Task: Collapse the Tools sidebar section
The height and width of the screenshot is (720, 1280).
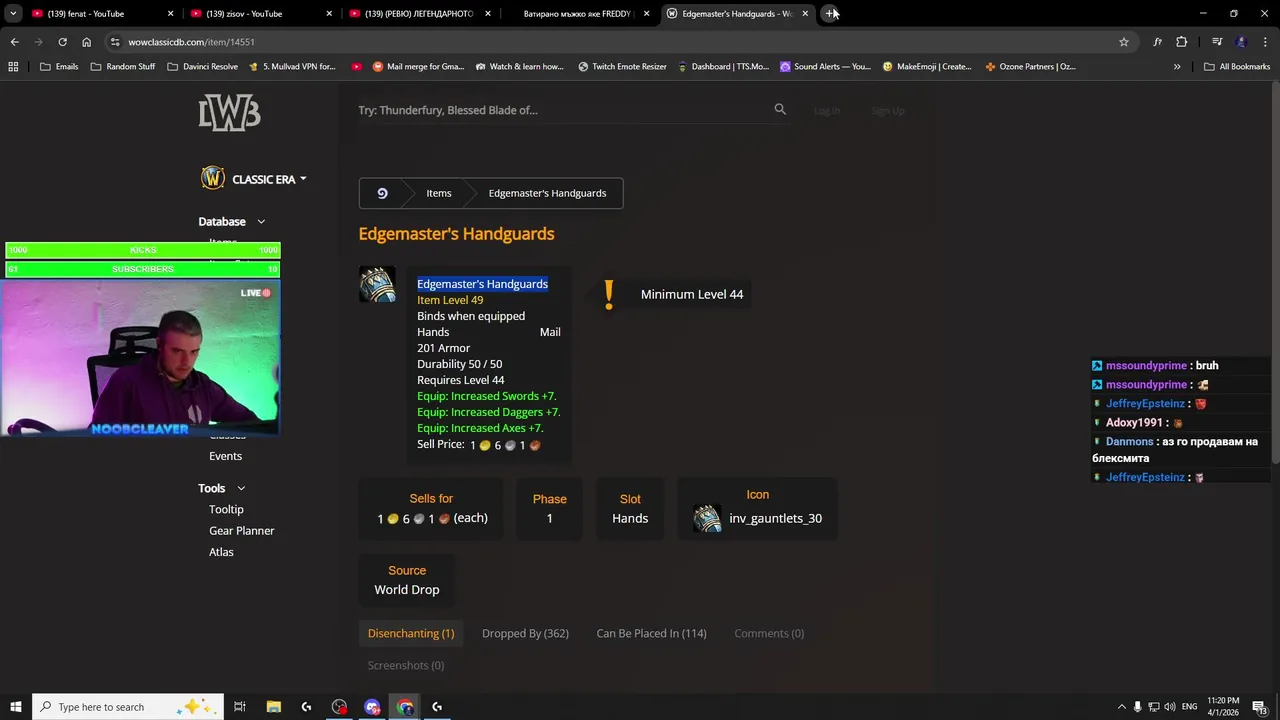Action: [x=241, y=488]
